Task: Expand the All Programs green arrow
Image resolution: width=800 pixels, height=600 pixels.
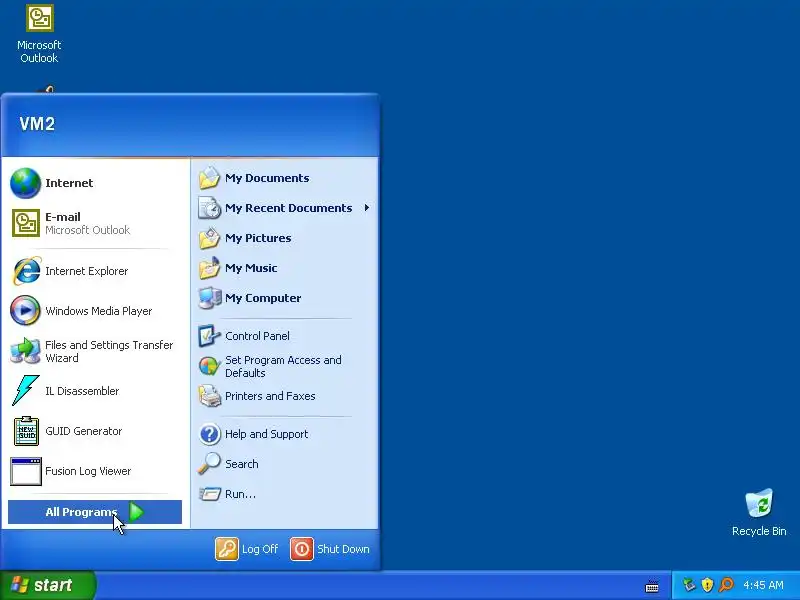Action: tap(136, 512)
